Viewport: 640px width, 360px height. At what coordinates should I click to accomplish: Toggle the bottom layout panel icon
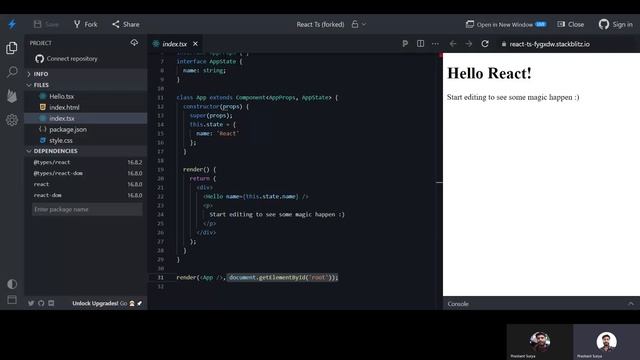pyautogui.click(x=12, y=300)
